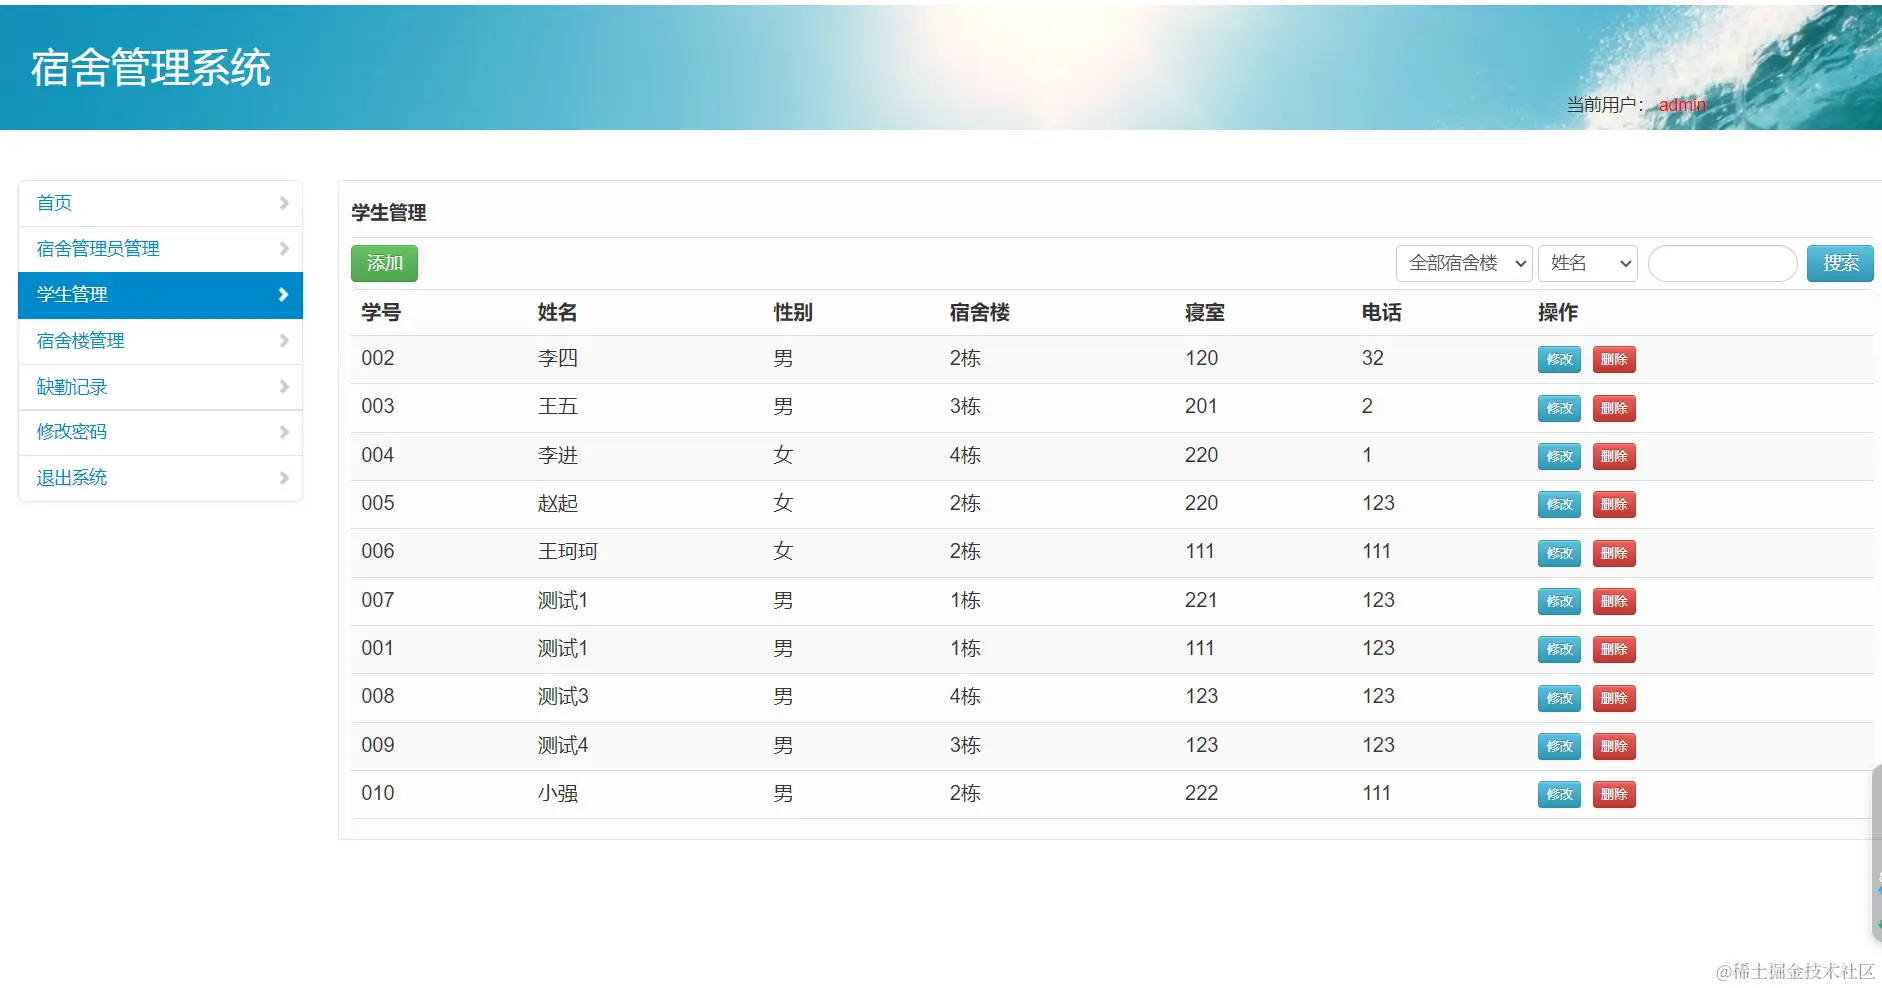1882x988 pixels.
Task: Click 修改 in the 007 row
Action: coord(1559,601)
